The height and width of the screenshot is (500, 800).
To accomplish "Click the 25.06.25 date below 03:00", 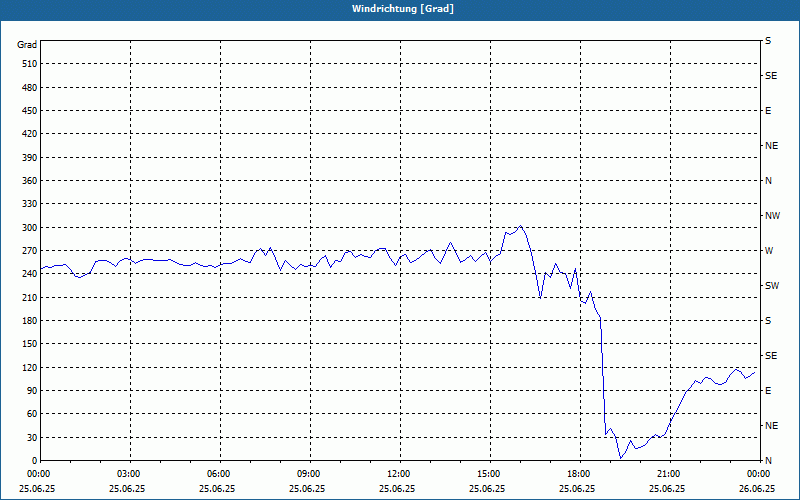I will click(x=127, y=489).
